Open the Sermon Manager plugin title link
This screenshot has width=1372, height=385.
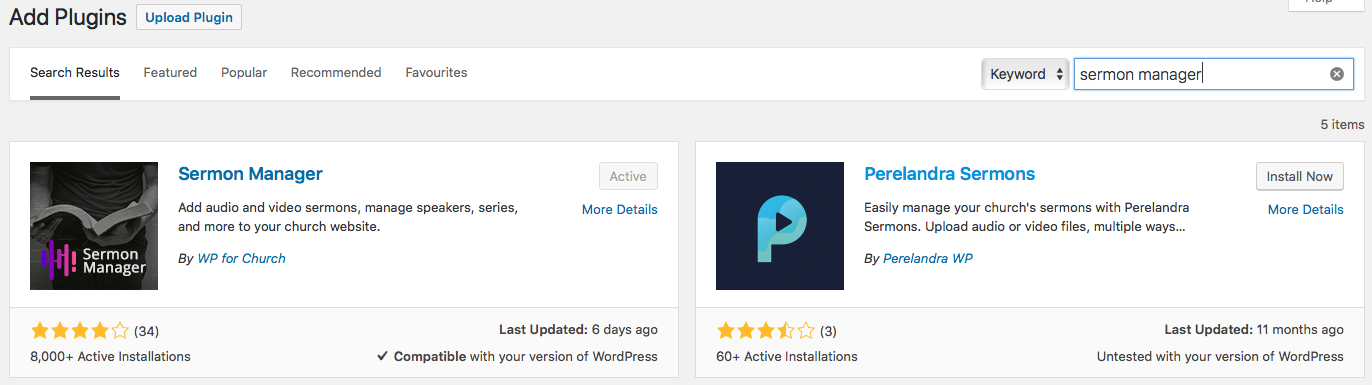tap(250, 174)
